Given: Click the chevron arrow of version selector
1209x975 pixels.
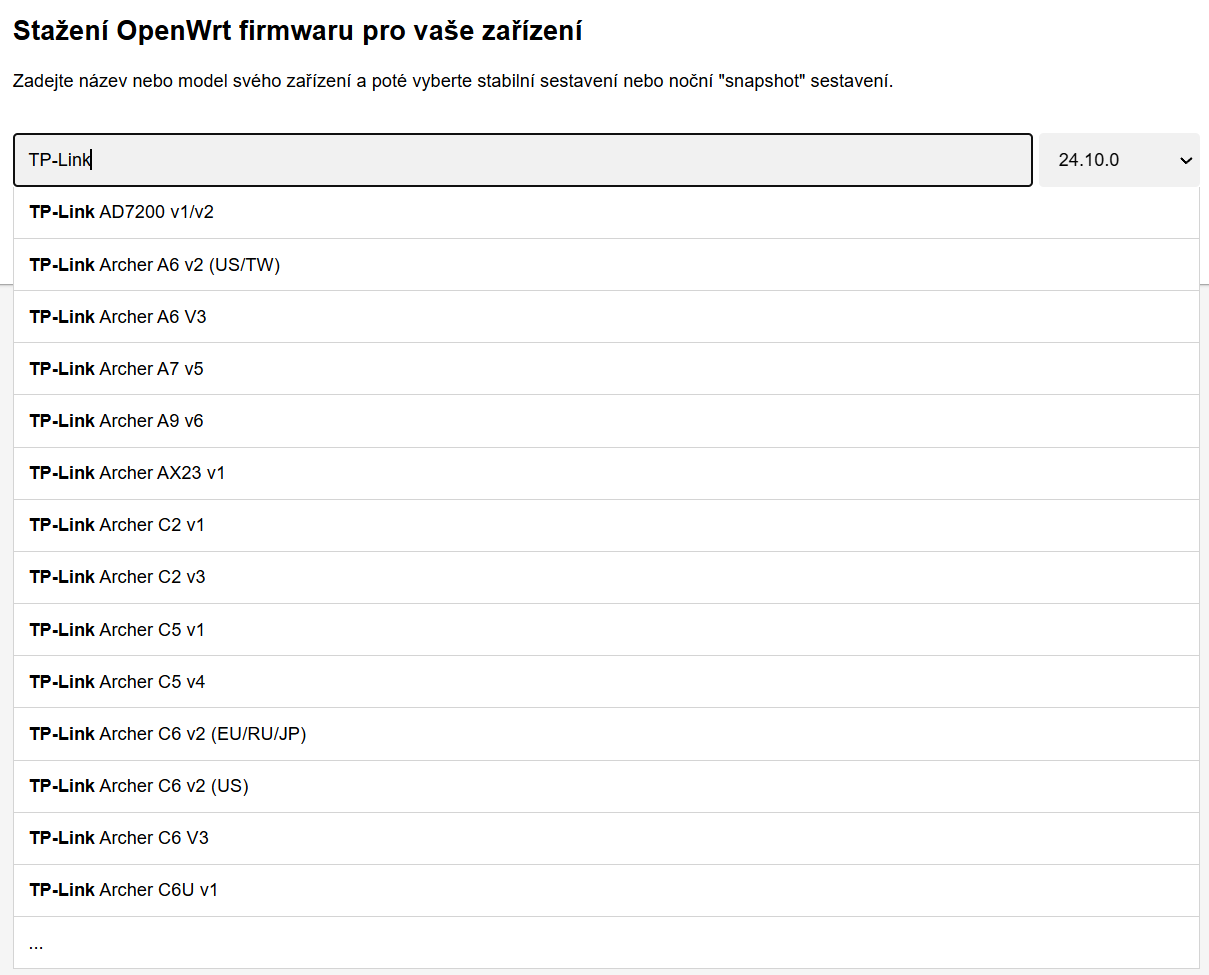Looking at the screenshot, I should pos(1186,161).
